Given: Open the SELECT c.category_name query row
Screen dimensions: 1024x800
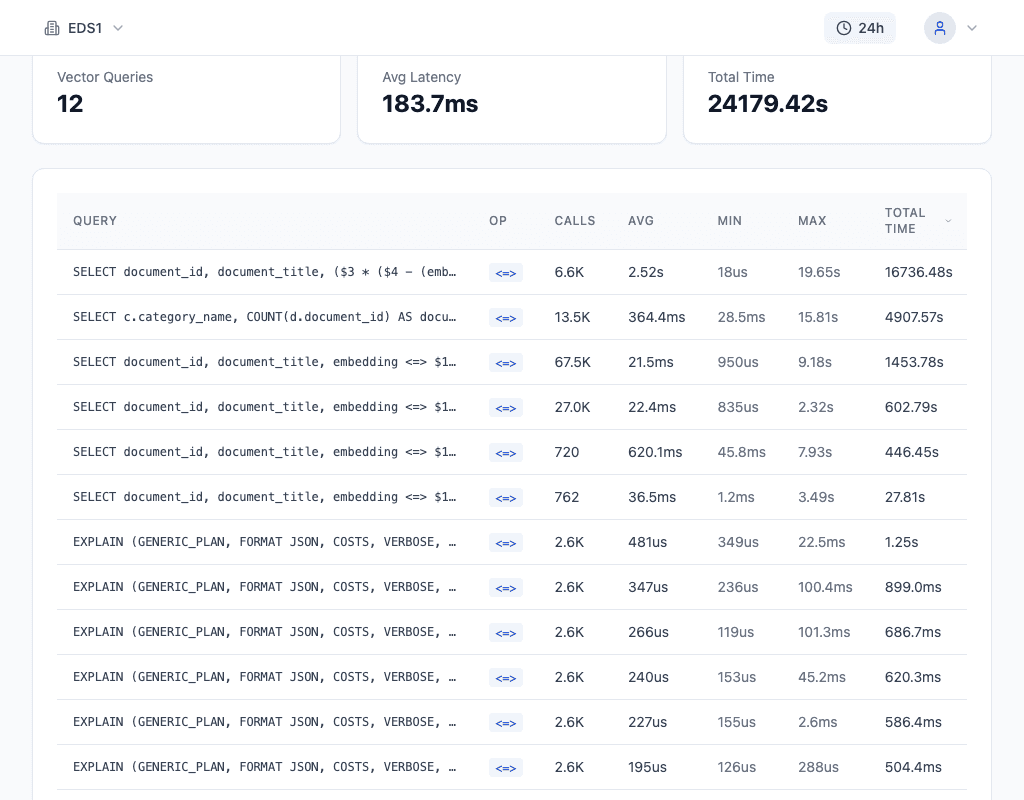Looking at the screenshot, I should click(x=264, y=317).
